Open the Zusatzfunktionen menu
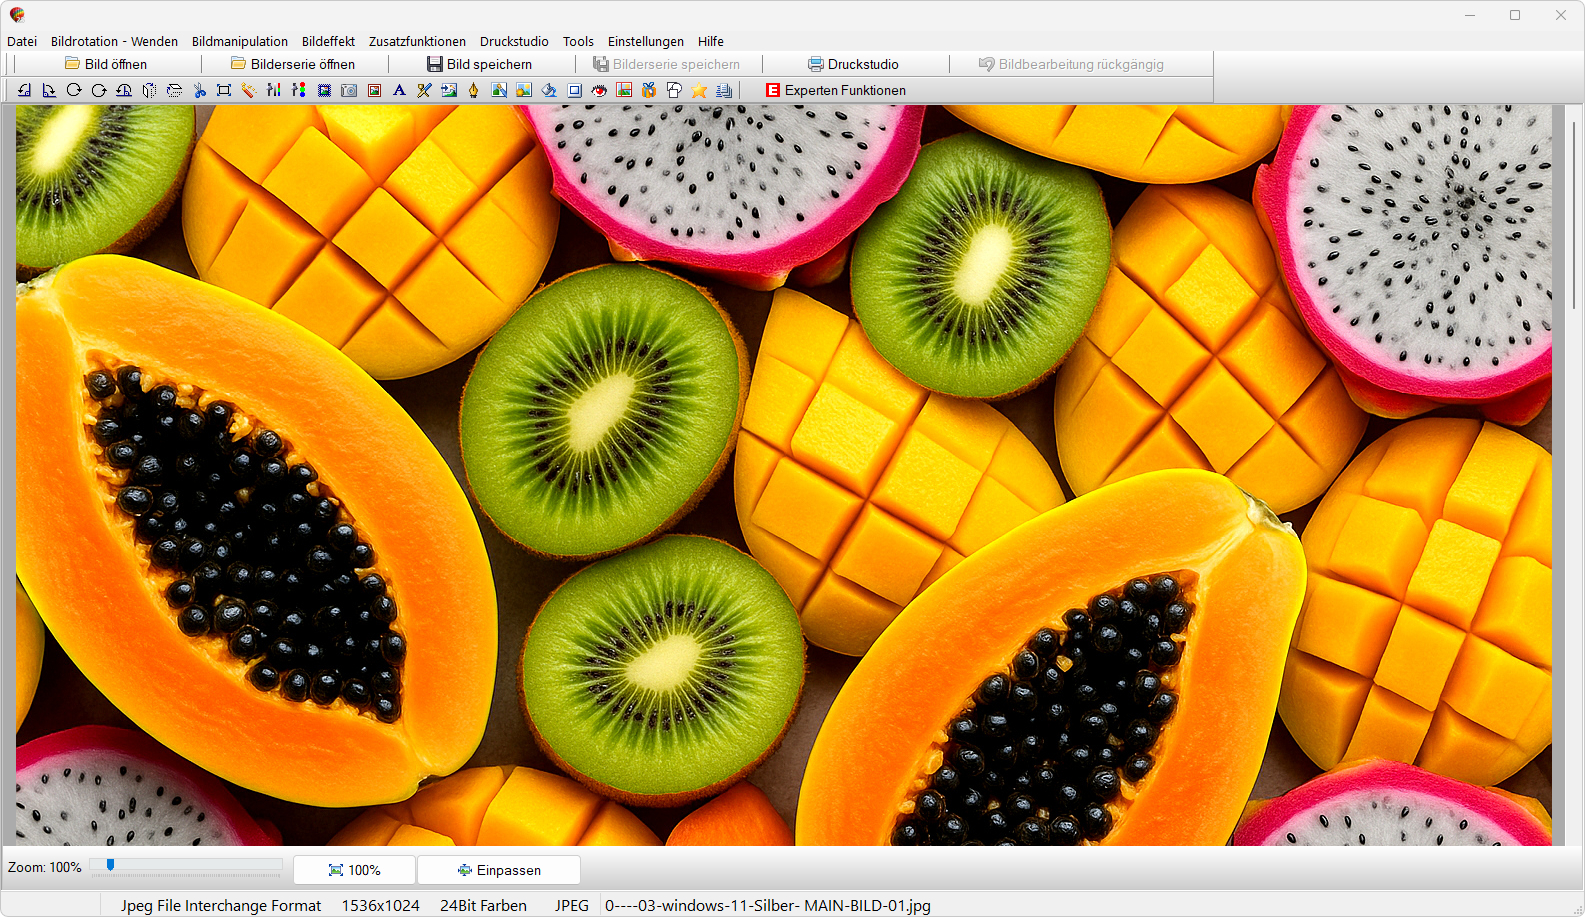The image size is (1585, 917). 417,41
